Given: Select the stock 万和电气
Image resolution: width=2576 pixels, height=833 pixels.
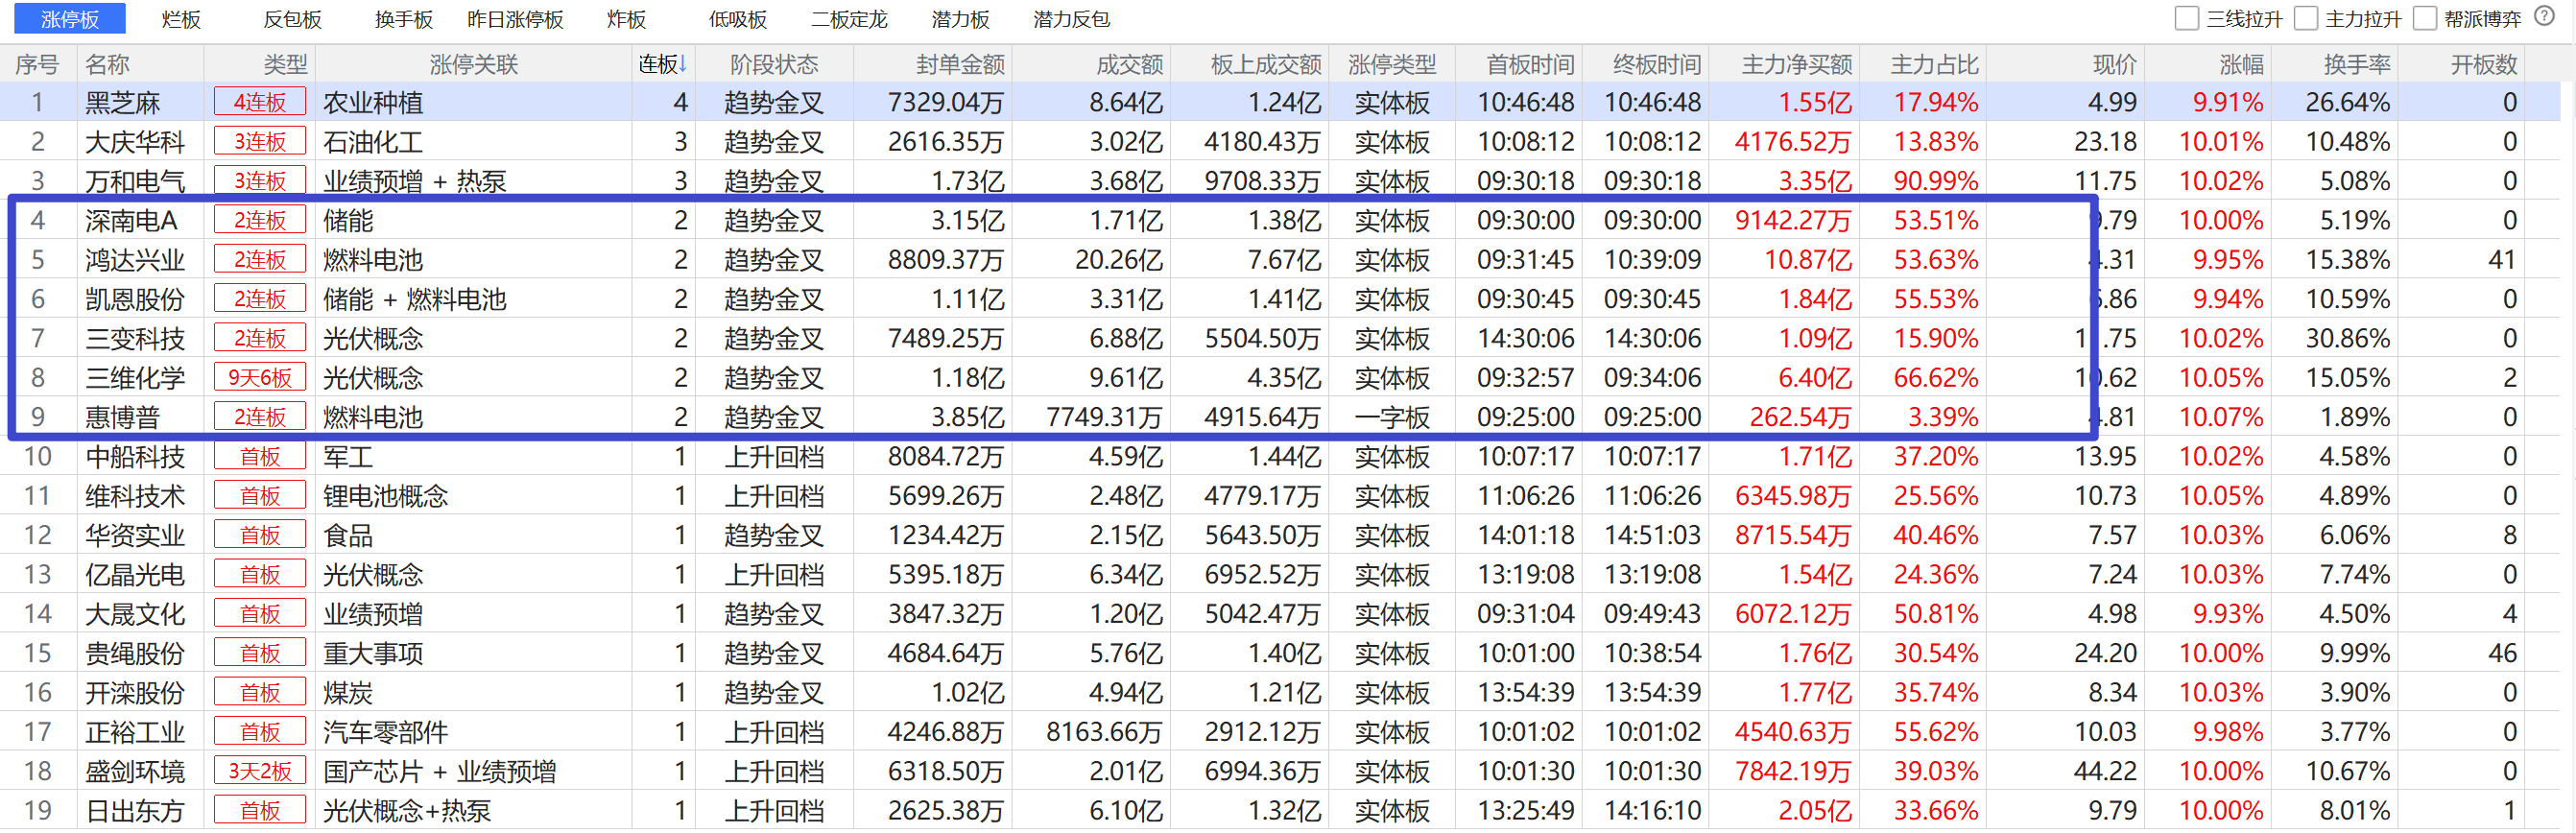Looking at the screenshot, I should point(135,181).
